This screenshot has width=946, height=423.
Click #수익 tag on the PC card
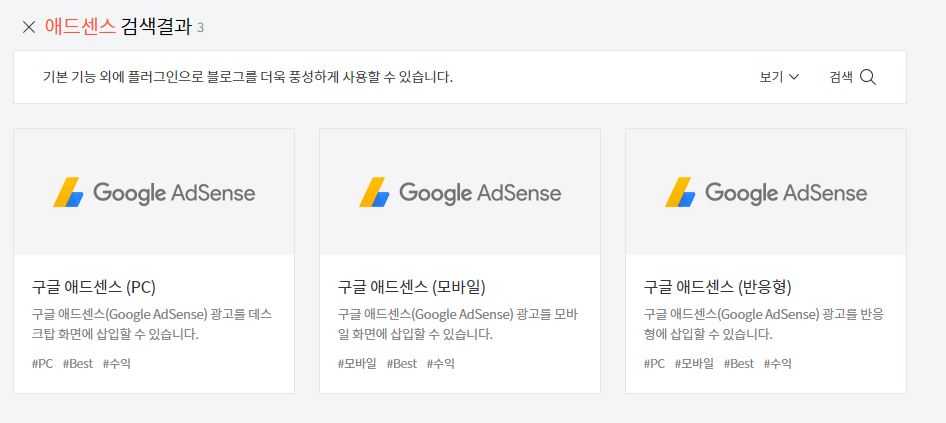tap(116, 364)
